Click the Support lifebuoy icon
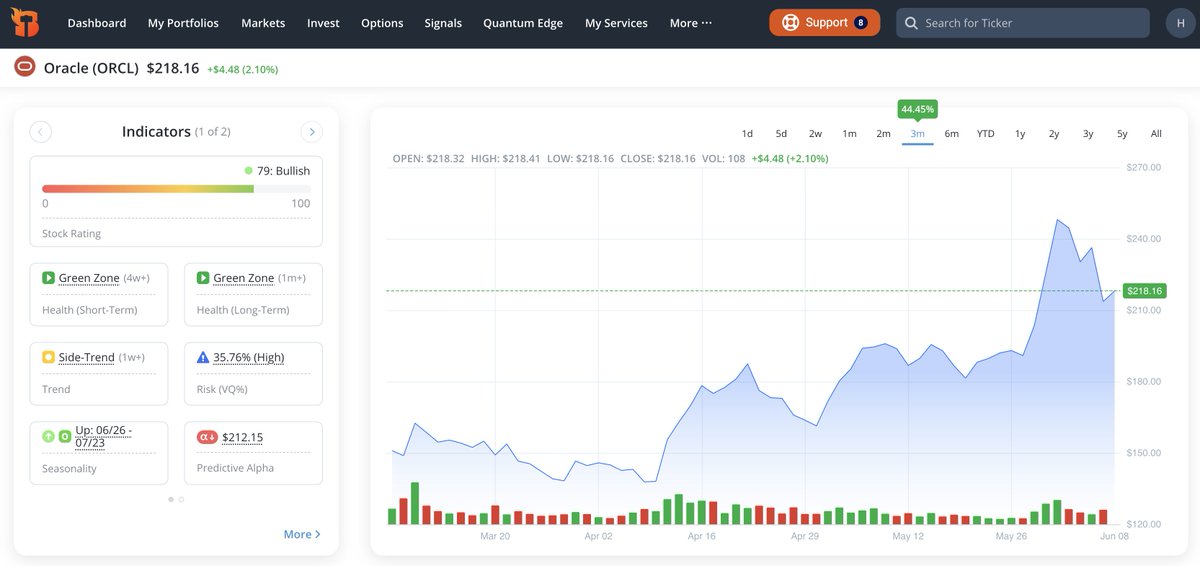1200x566 pixels. [791, 23]
